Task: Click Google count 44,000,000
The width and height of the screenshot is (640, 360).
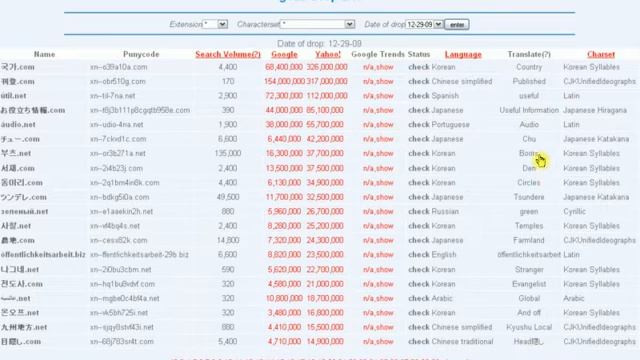Action: 284,110
